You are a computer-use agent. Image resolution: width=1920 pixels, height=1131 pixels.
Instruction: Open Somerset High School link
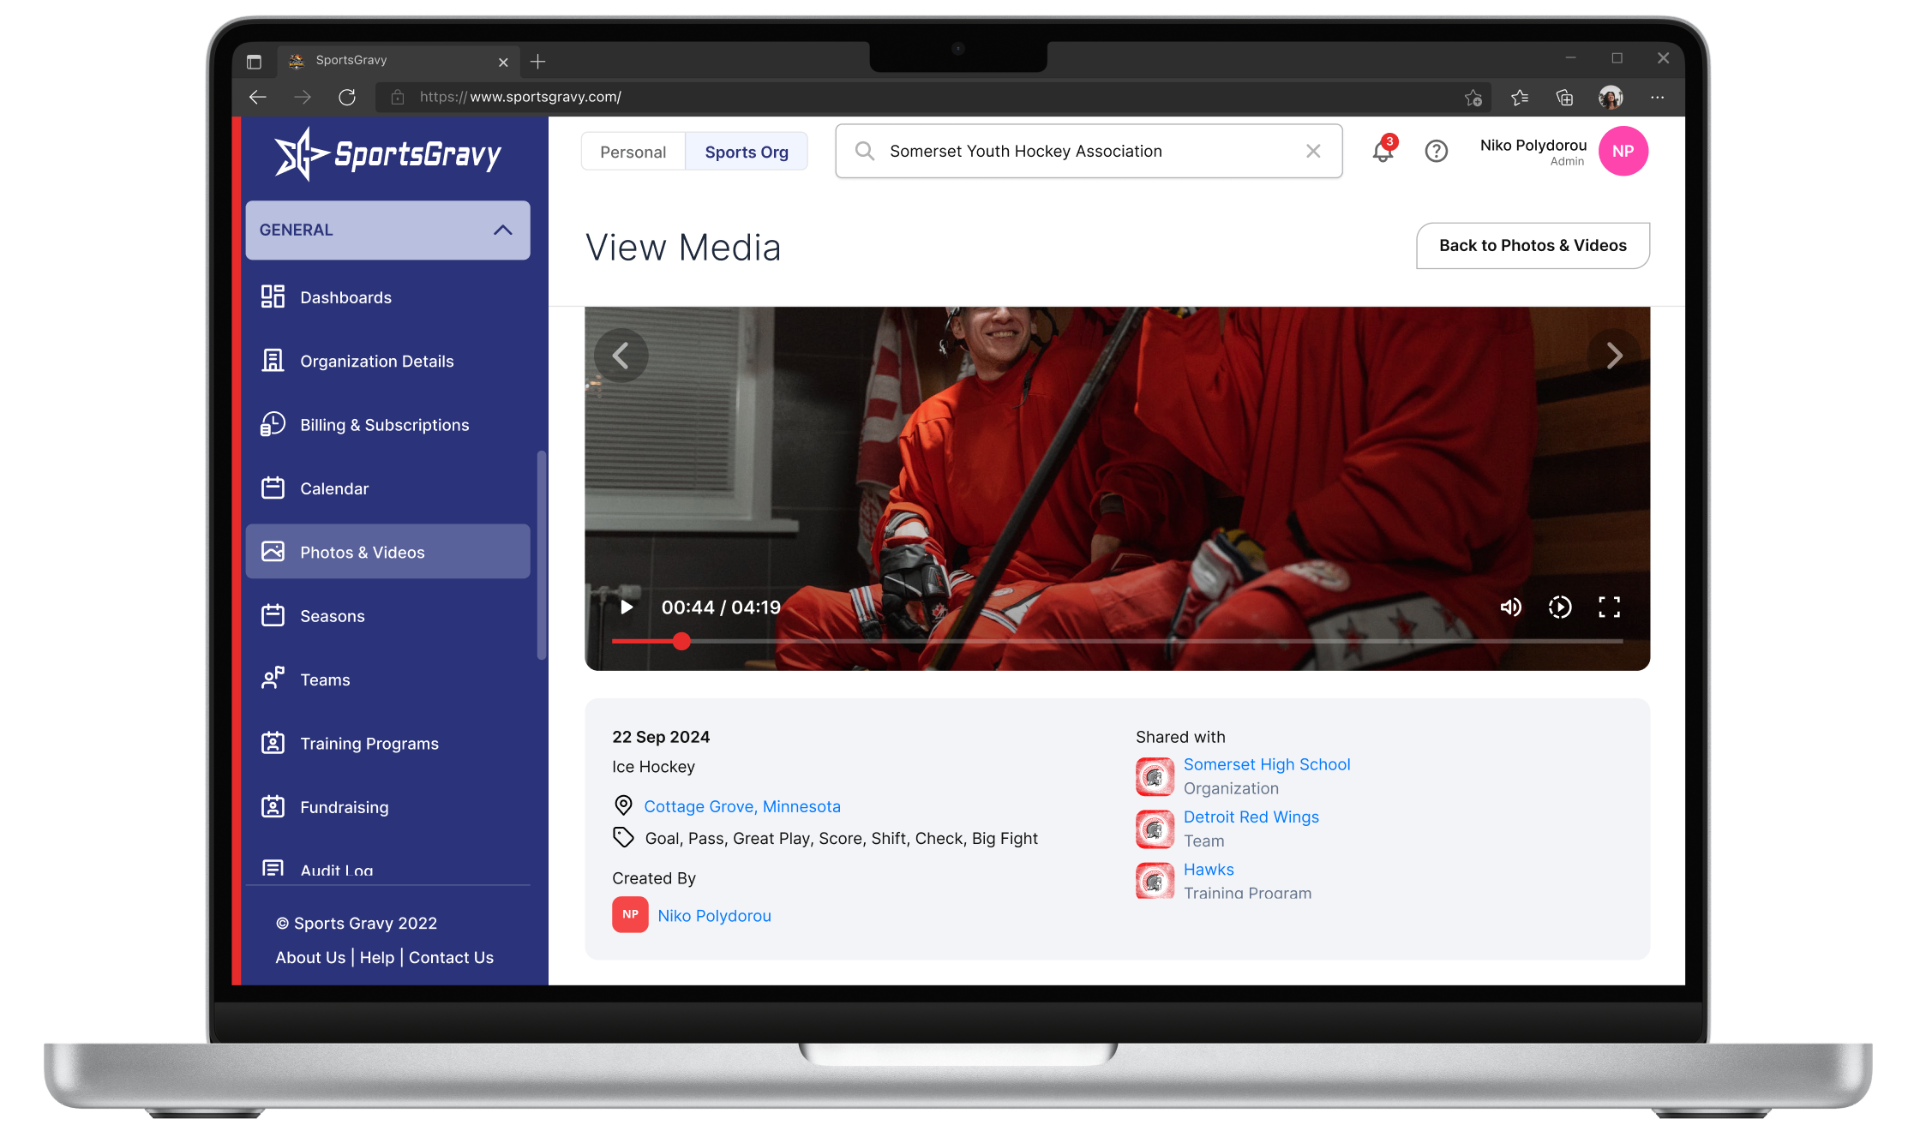click(x=1266, y=764)
